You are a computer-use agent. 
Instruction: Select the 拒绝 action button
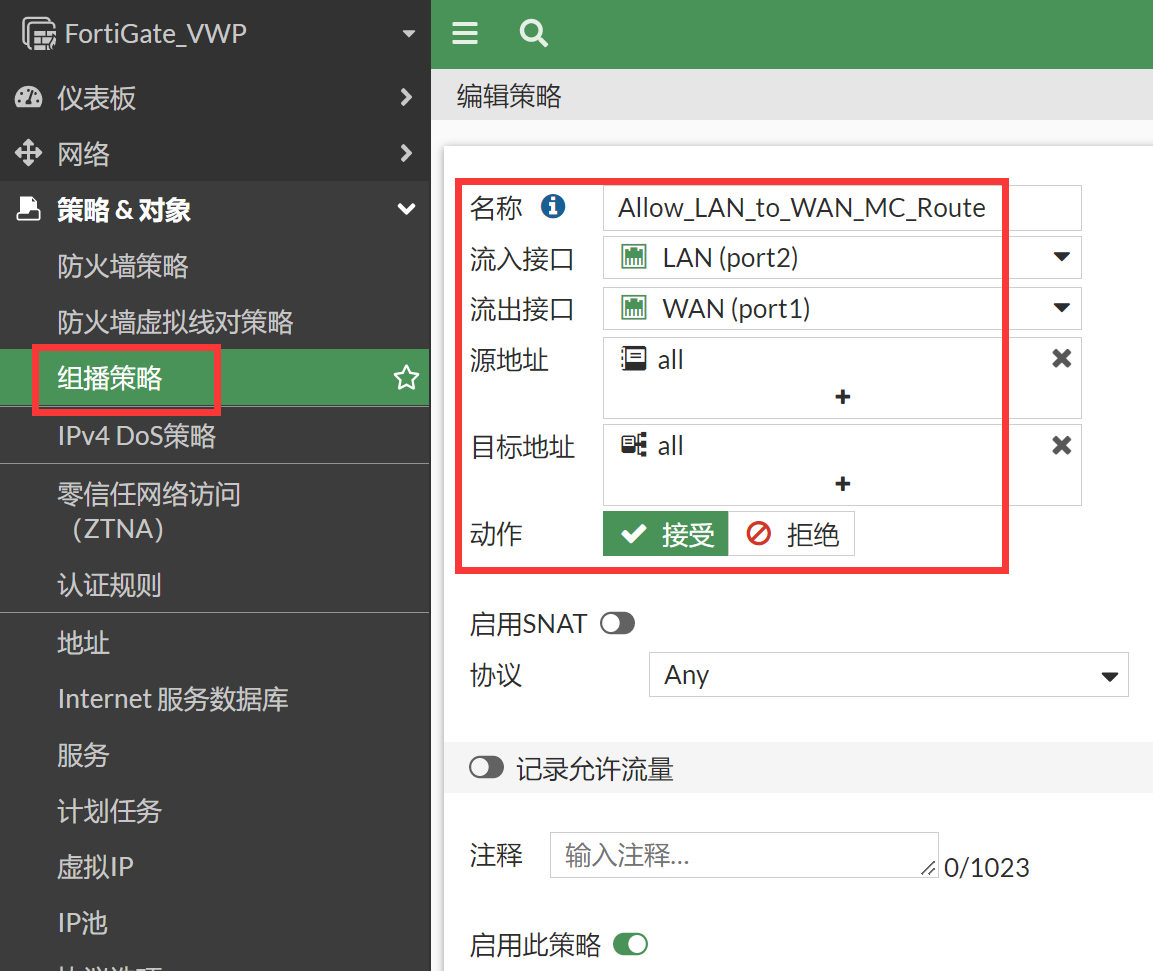pos(792,535)
